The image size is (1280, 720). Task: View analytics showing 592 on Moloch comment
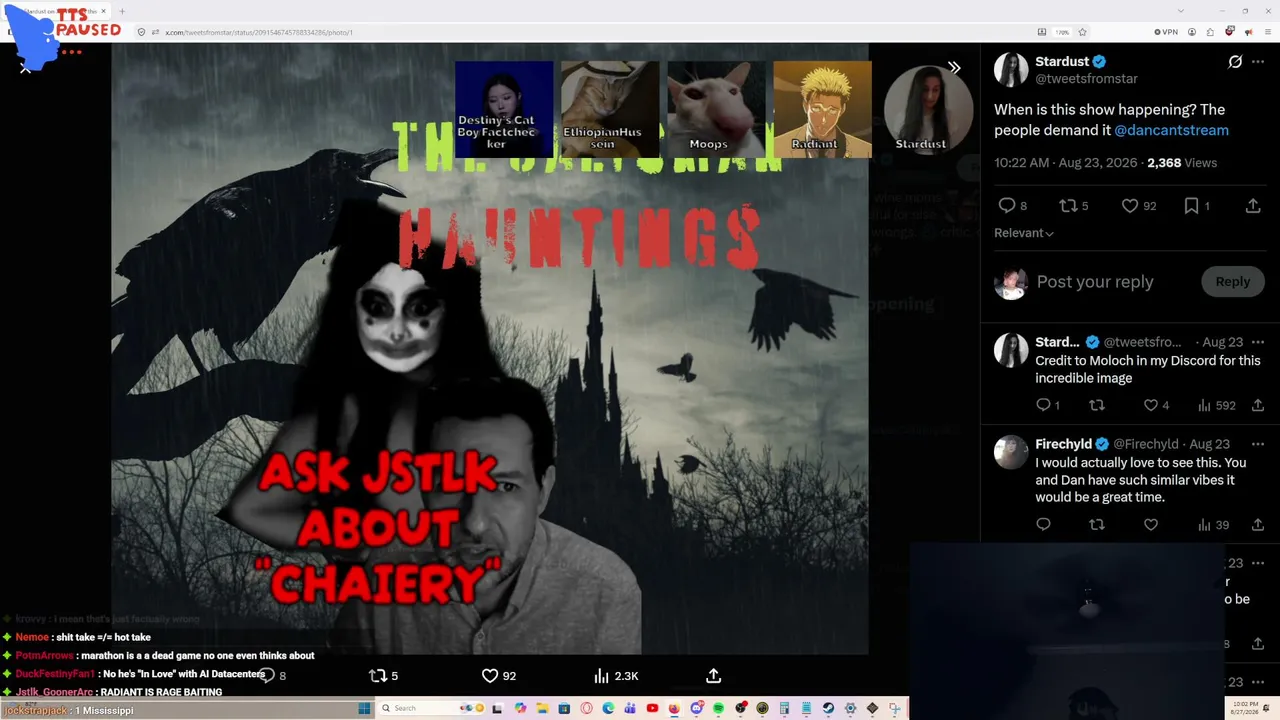[1216, 405]
